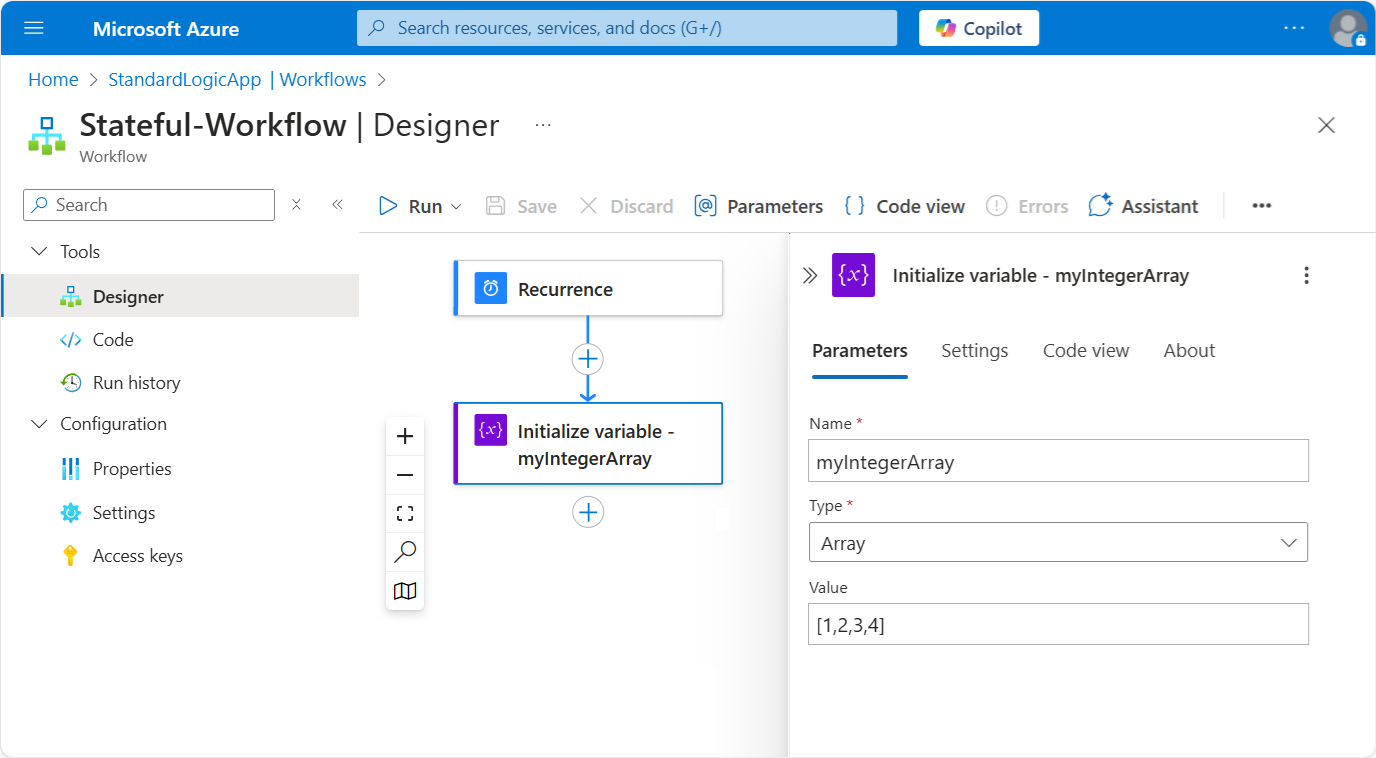Zoom in on the workflow canvas
The height and width of the screenshot is (758, 1376).
(405, 435)
